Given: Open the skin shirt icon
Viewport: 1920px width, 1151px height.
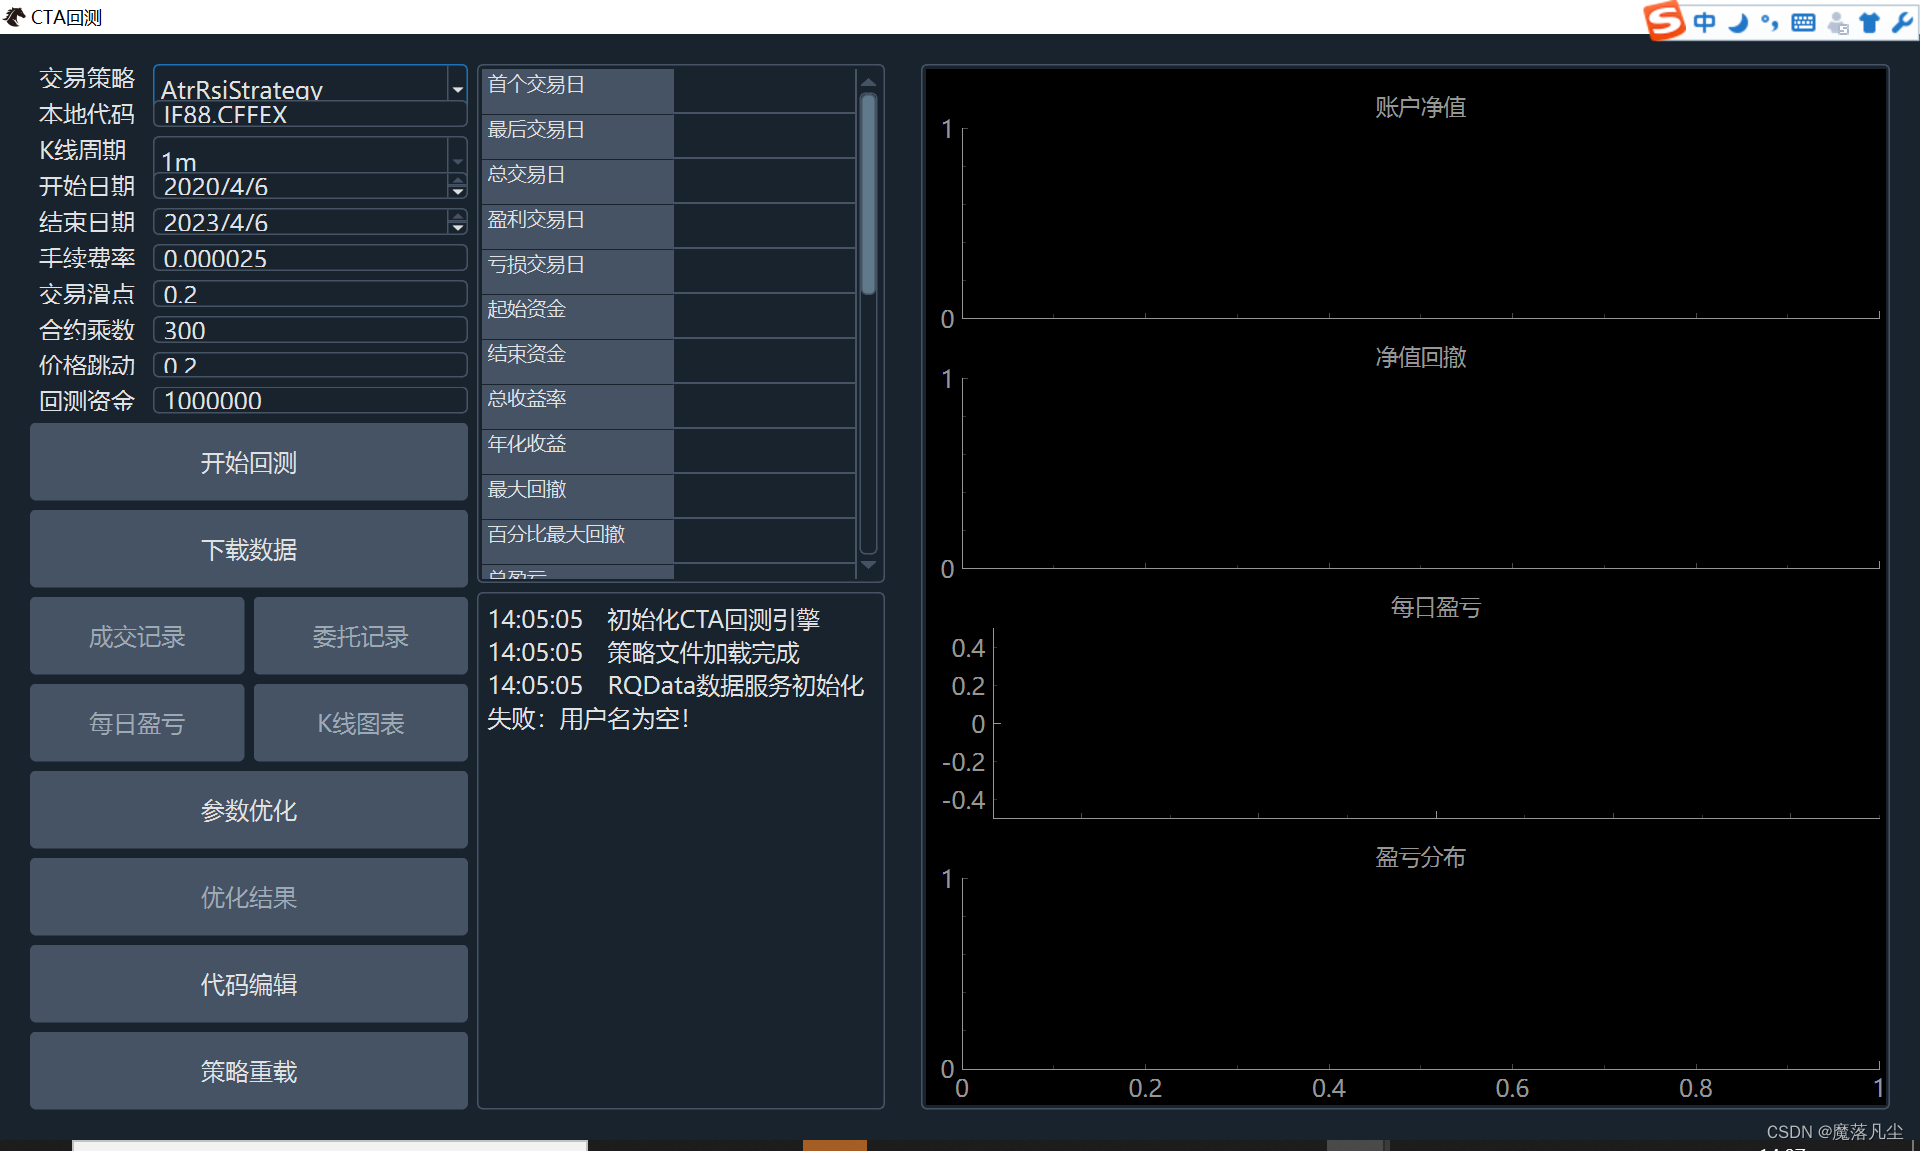Looking at the screenshot, I should coord(1869,22).
